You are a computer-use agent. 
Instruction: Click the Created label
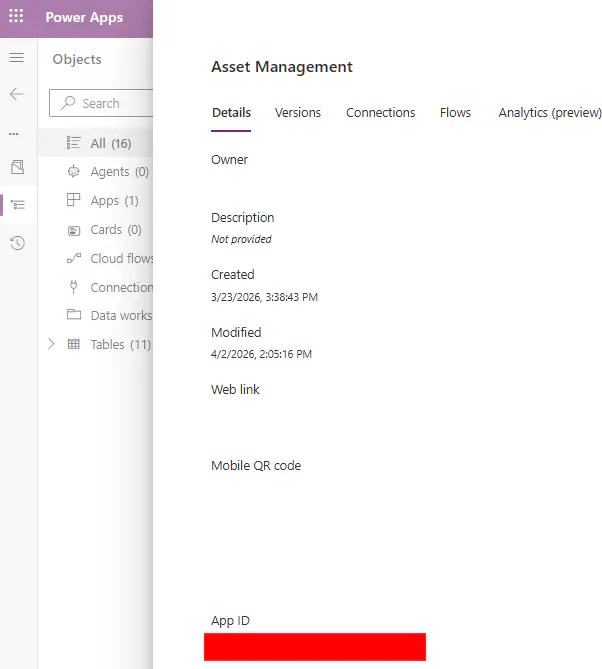(233, 274)
